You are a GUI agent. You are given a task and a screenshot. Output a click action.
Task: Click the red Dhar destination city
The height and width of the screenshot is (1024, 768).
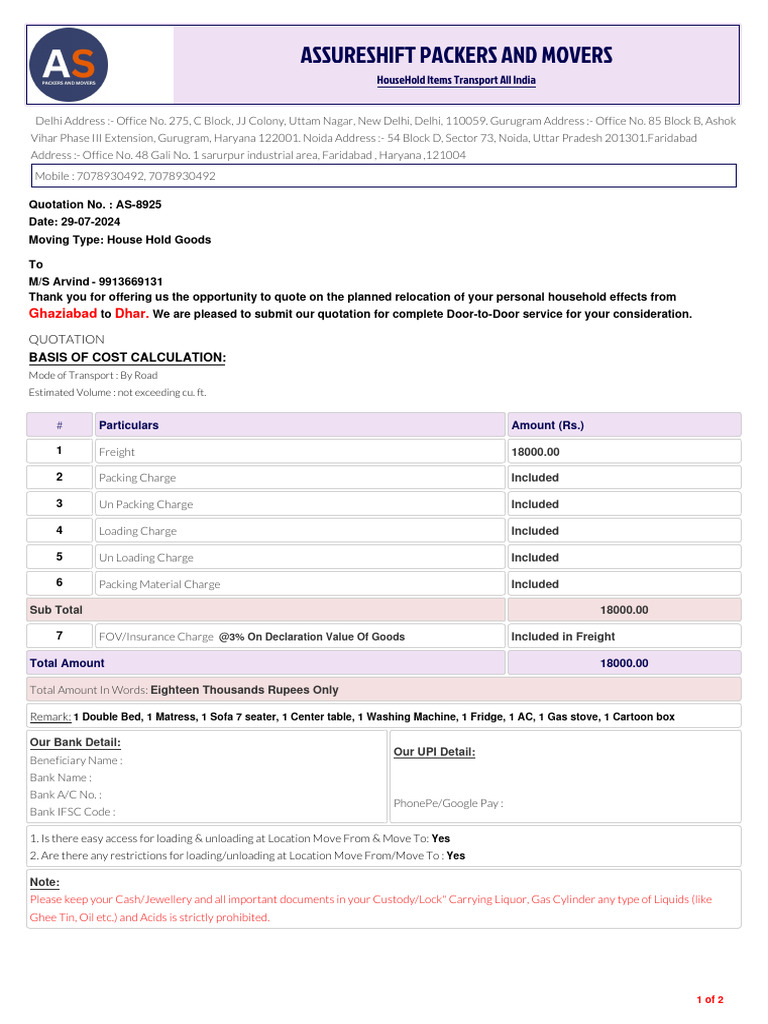132,313
